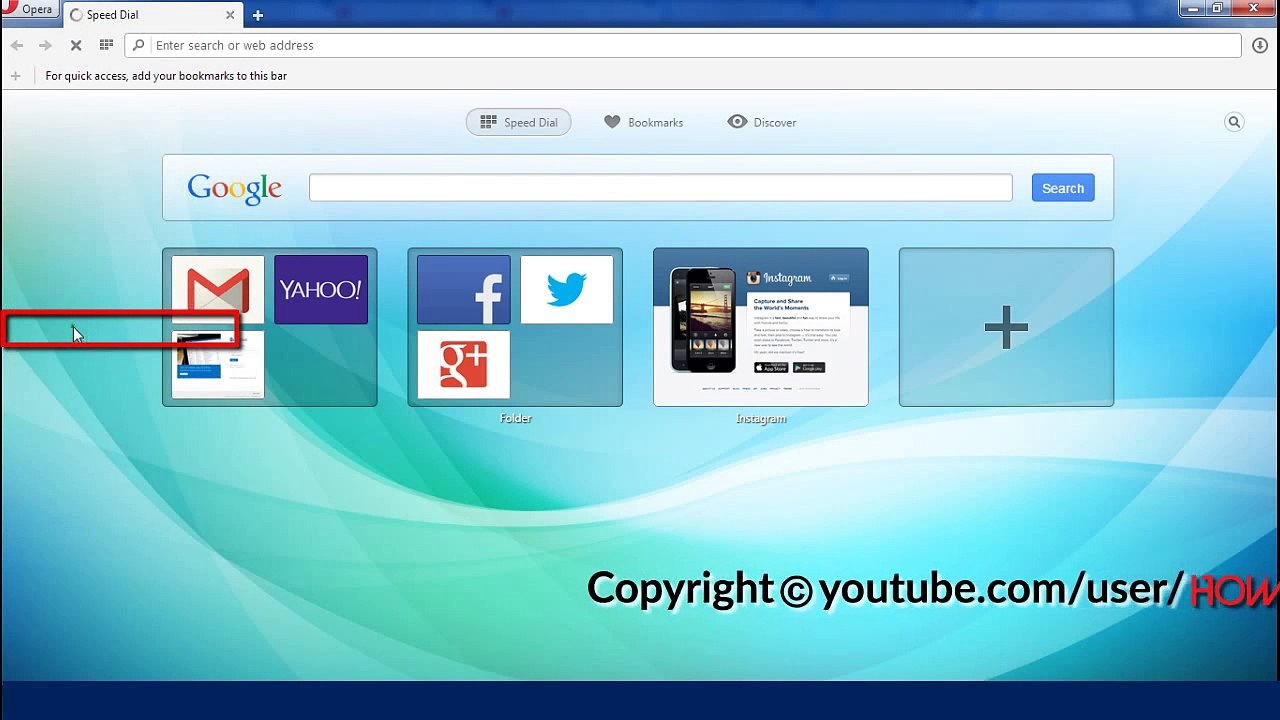
Task: Click the blue Search button
Action: pos(1063,188)
